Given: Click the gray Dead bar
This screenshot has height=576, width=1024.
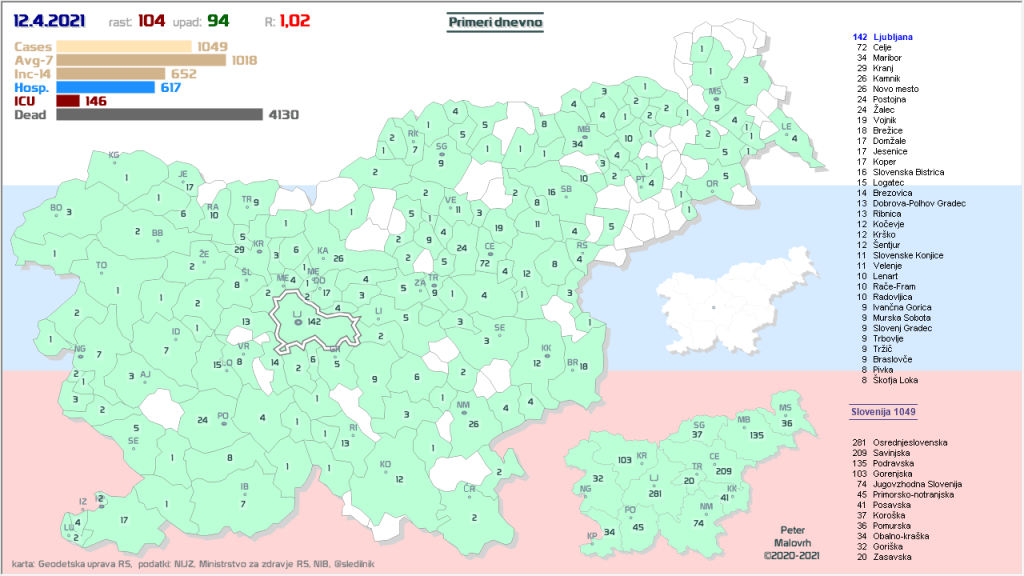Looking at the screenshot, I should tap(158, 115).
